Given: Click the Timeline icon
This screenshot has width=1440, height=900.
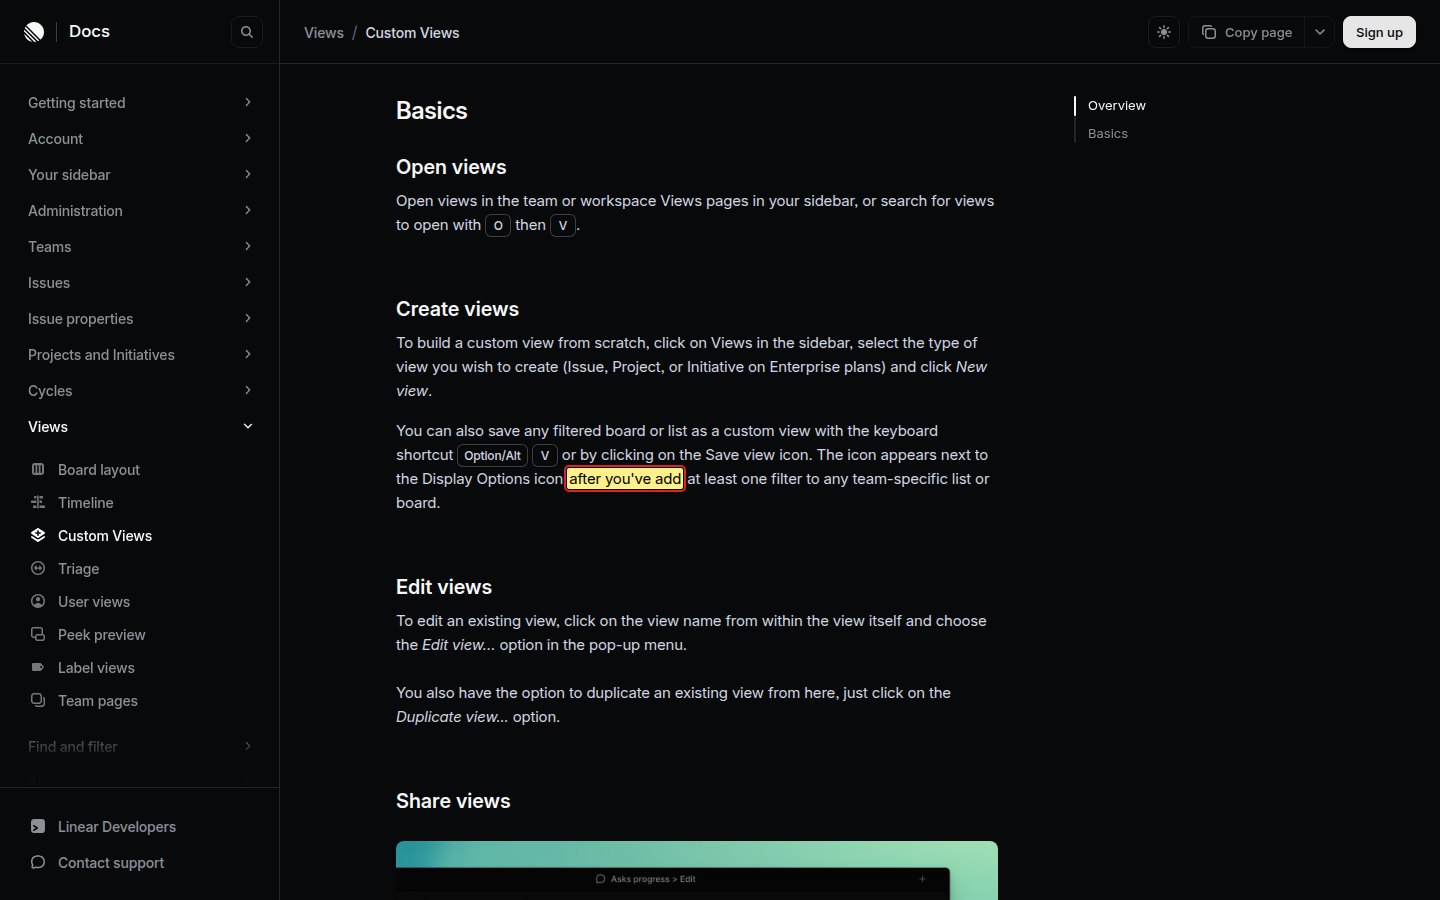Looking at the screenshot, I should pyautogui.click(x=38, y=502).
